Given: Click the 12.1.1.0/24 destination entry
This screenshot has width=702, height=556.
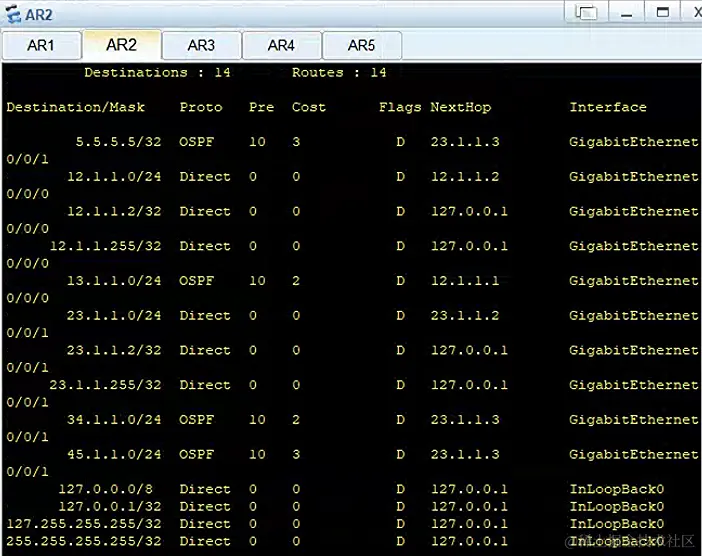Looking at the screenshot, I should pyautogui.click(x=114, y=176).
